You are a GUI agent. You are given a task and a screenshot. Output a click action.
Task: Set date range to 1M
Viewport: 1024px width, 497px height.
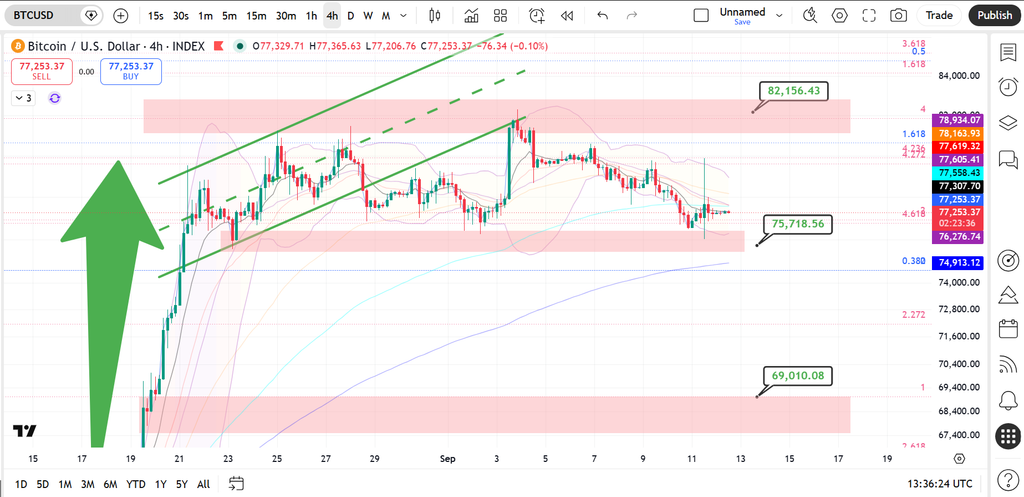(x=65, y=484)
